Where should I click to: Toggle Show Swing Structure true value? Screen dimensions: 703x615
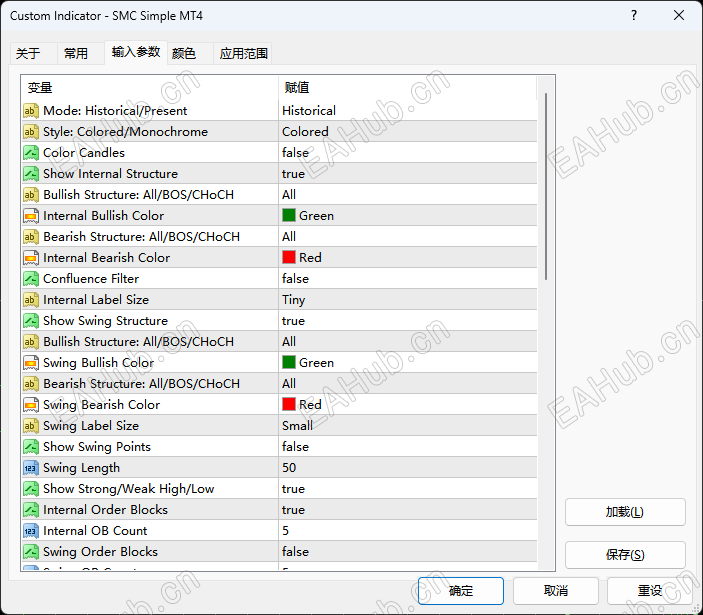point(408,321)
